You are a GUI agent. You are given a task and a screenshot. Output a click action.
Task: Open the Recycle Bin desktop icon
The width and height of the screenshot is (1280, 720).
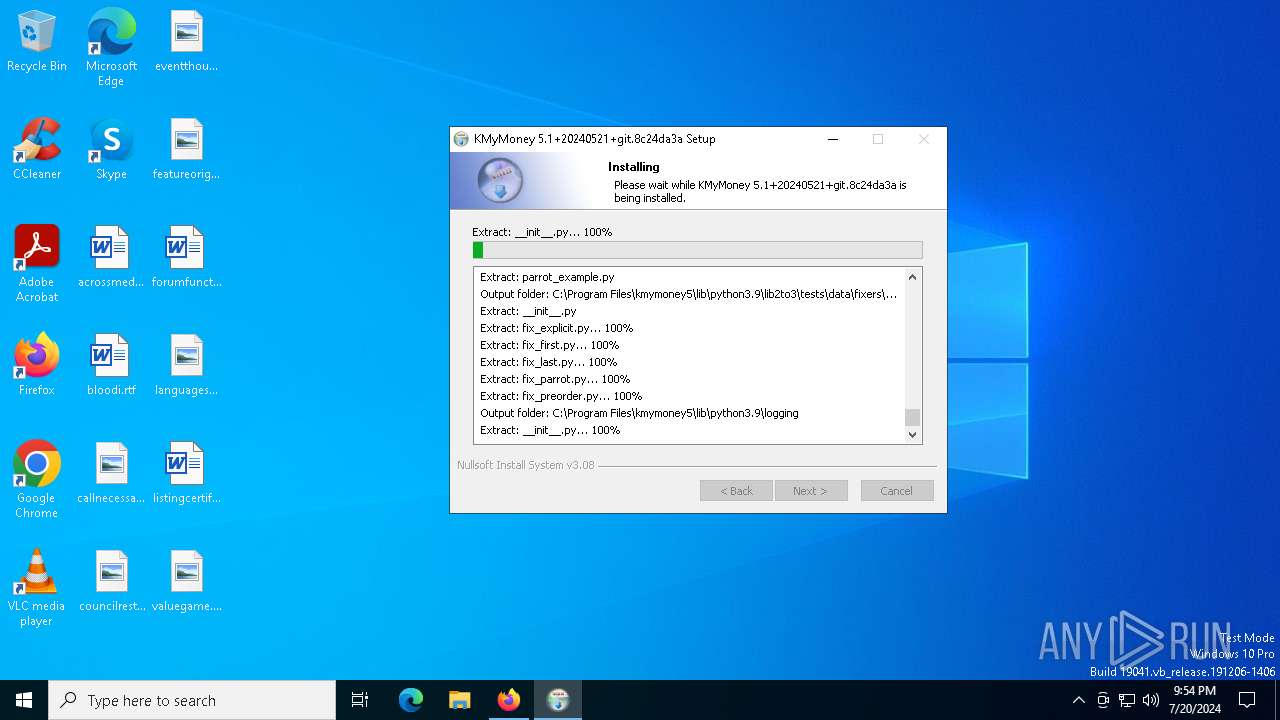(37, 42)
